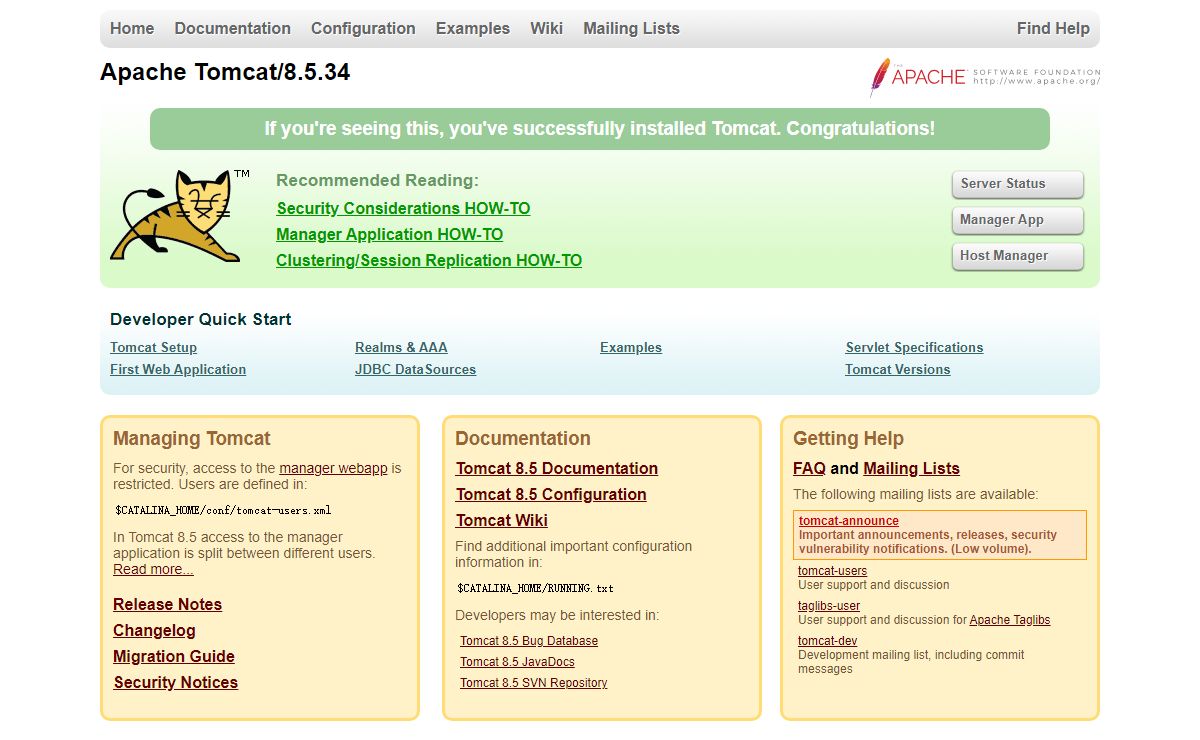Image resolution: width=1200 pixels, height=740 pixels.
Task: Open the Release Notes link
Action: [x=168, y=604]
